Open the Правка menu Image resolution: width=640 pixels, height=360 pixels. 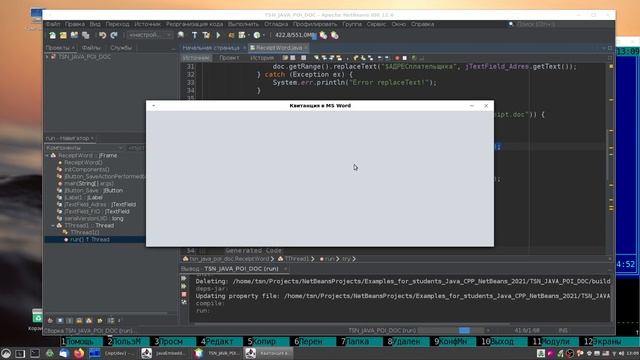[x=75, y=24]
